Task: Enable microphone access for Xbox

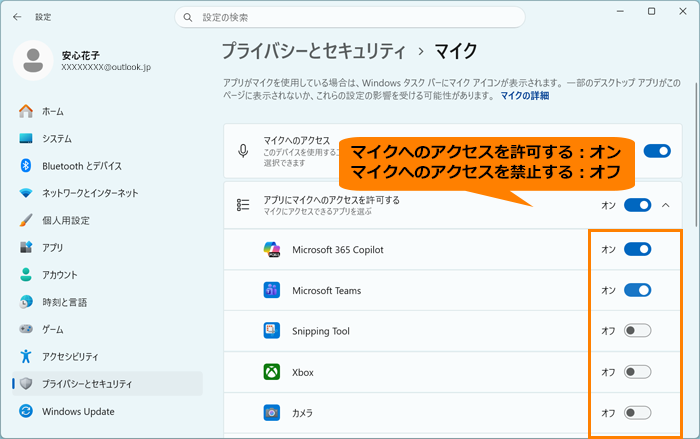Action: coord(638,372)
